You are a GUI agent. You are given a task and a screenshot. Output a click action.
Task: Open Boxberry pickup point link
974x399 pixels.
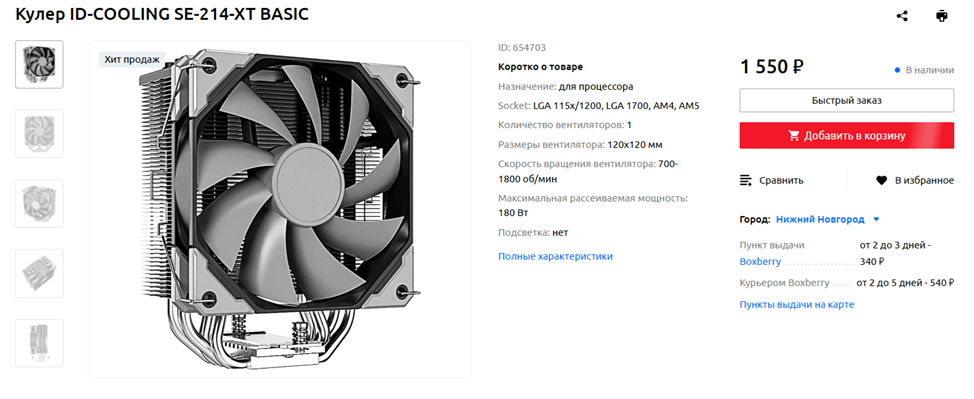pyautogui.click(x=760, y=262)
